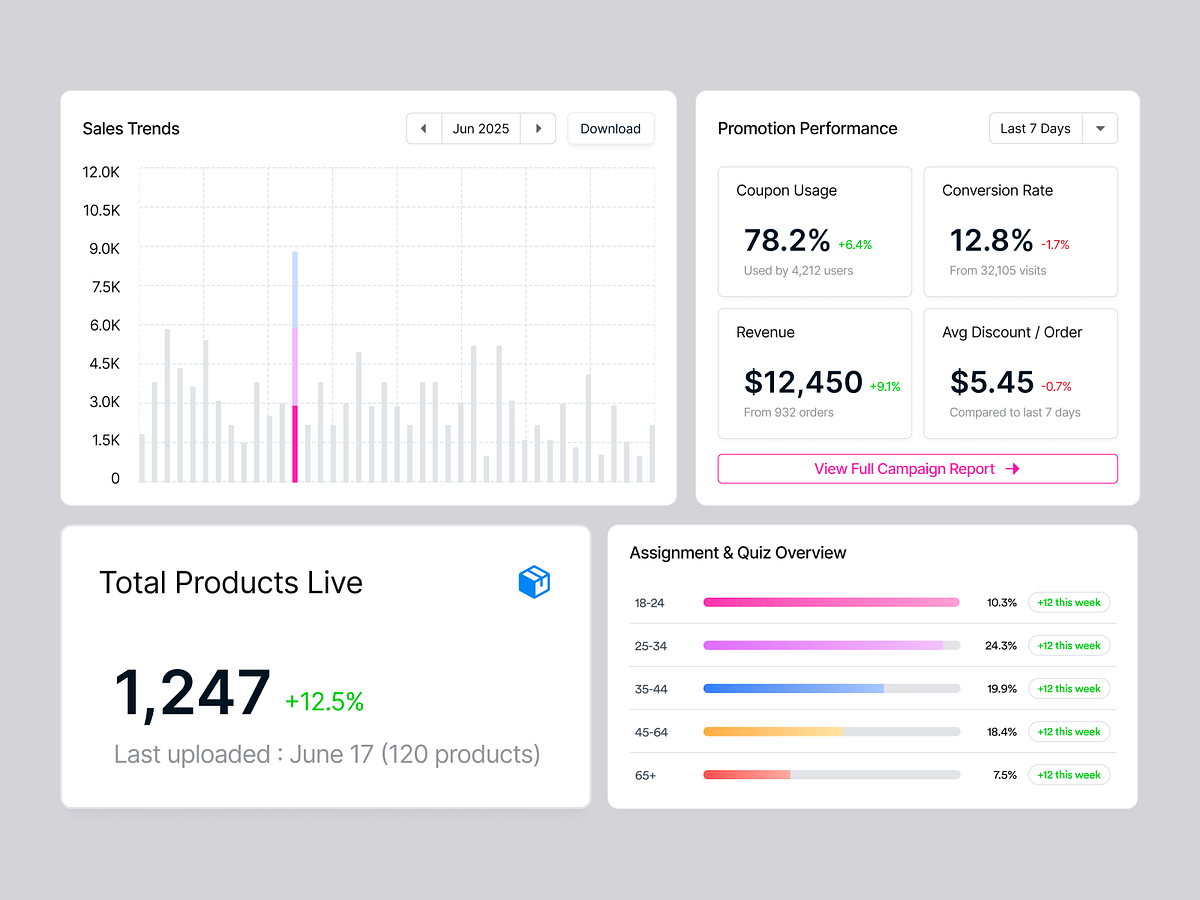The width and height of the screenshot is (1200, 900).
Task: Click the +12.5% products growth value
Action: coord(325,702)
